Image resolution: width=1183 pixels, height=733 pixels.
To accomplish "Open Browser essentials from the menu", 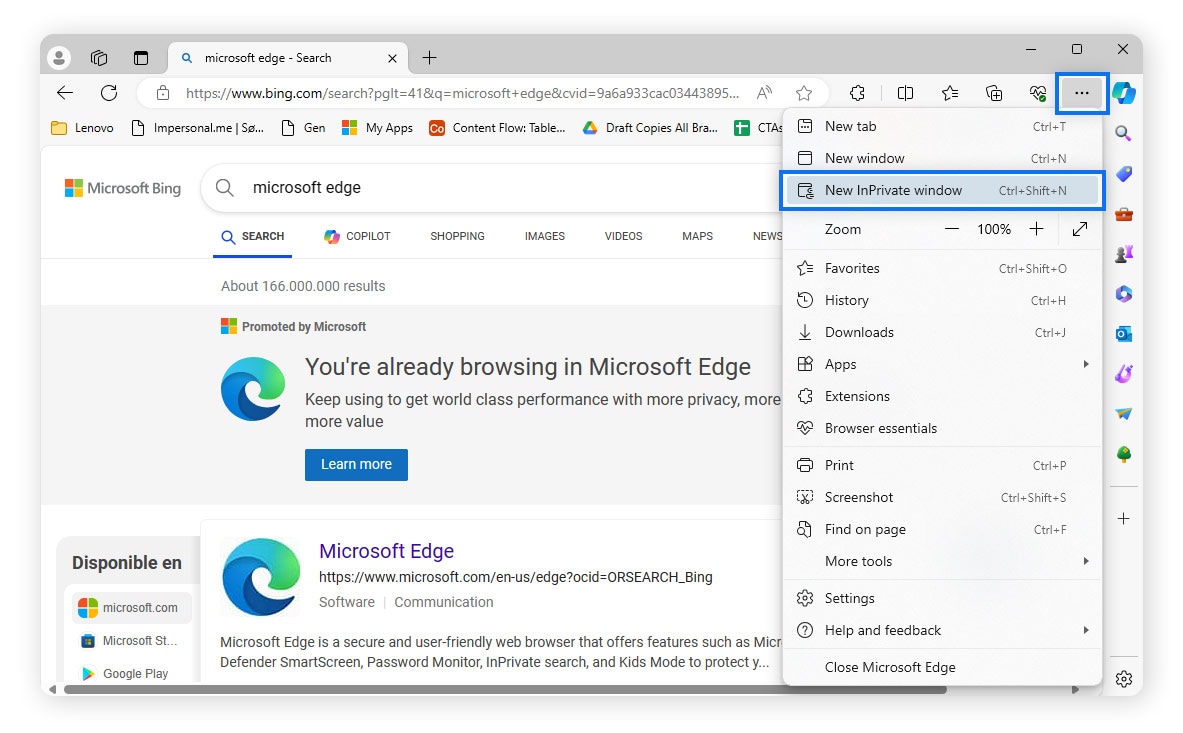I will 942,428.
